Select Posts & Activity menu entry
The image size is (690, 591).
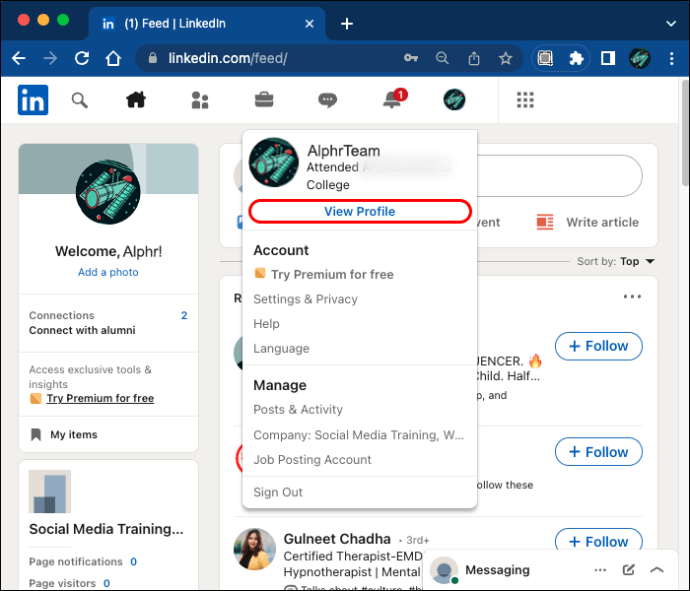coord(298,409)
